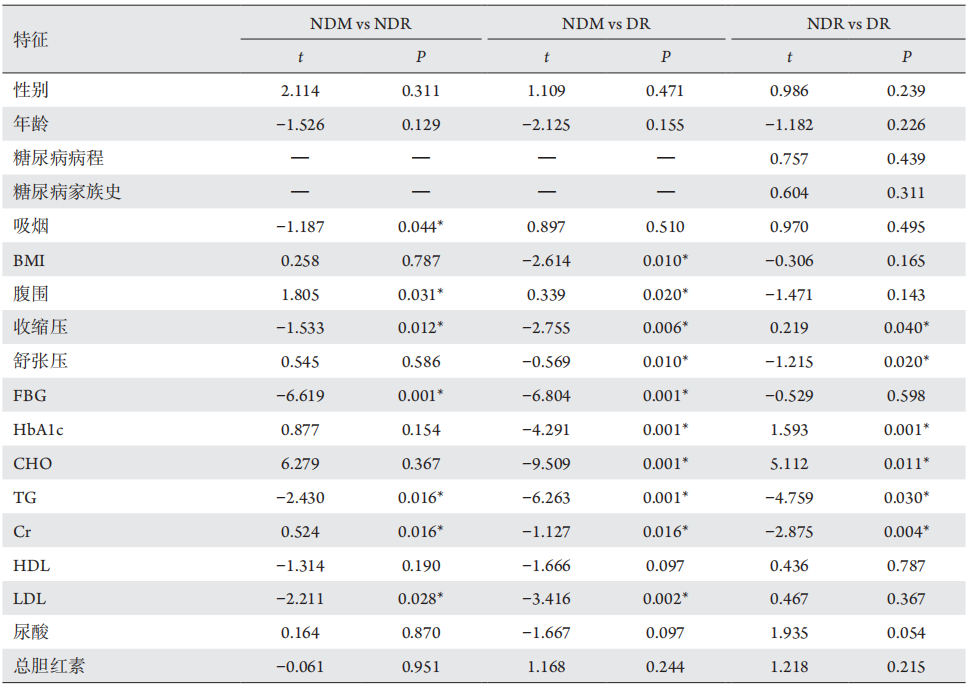Click the 糖尿病家族史 row label
The image size is (975, 695).
[67, 192]
